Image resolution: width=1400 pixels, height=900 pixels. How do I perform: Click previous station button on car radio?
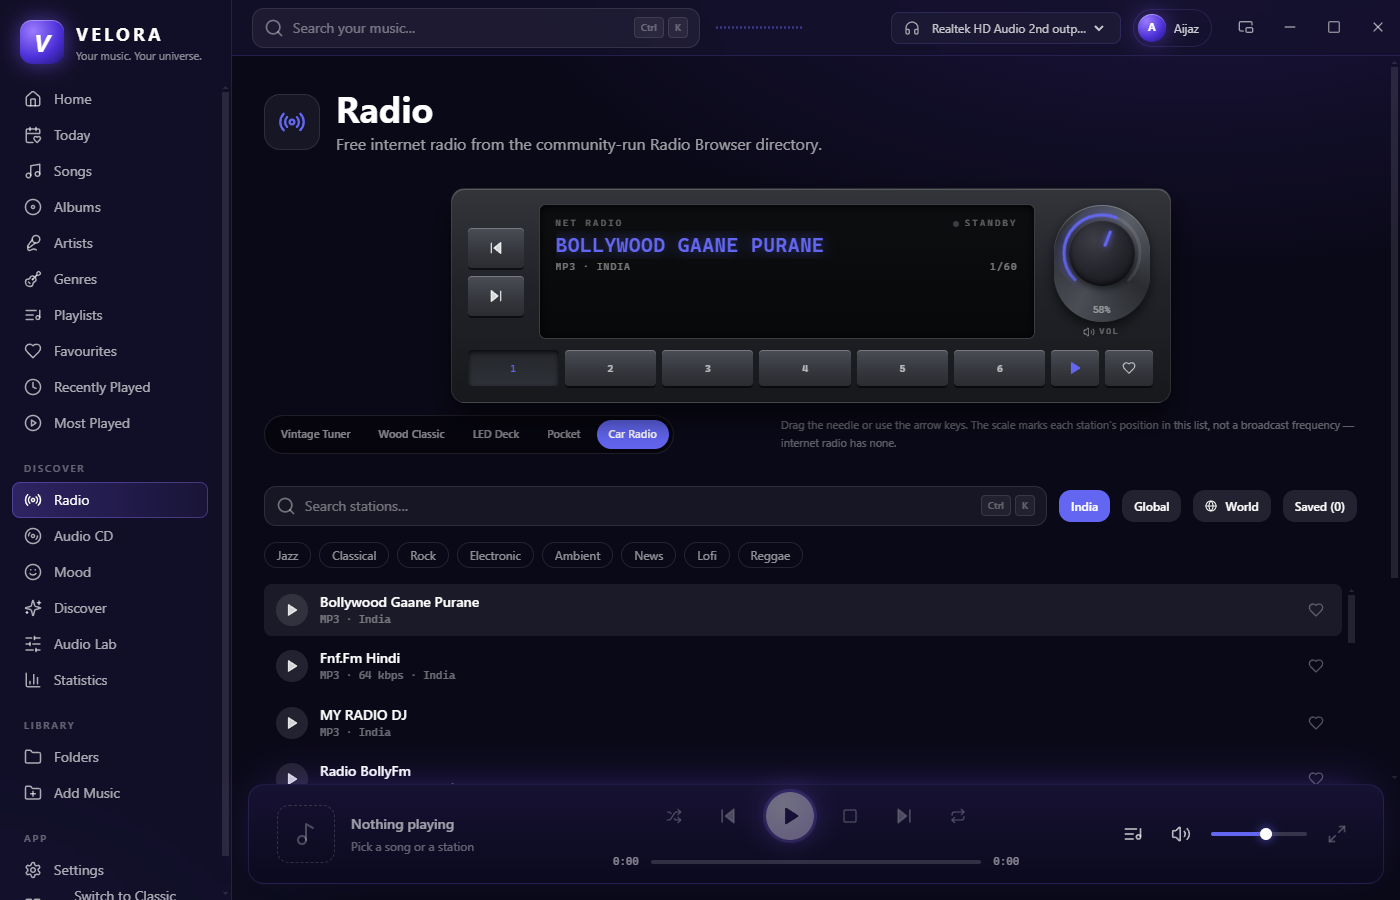(x=496, y=248)
